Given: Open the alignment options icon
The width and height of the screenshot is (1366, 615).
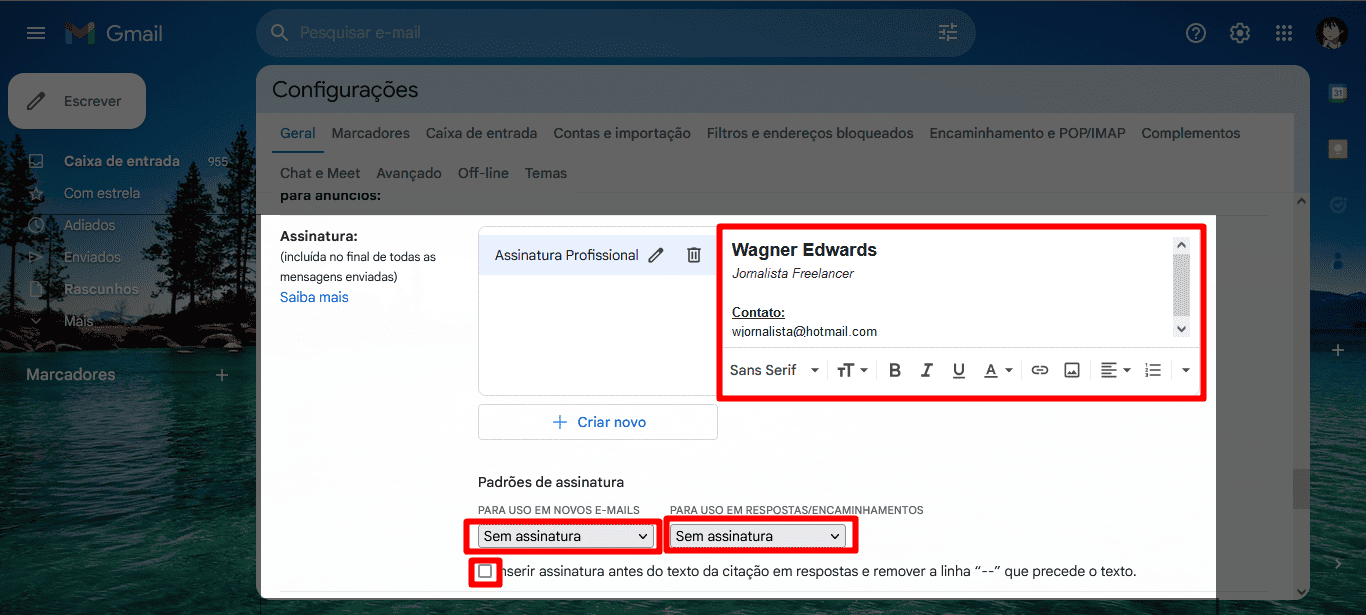Looking at the screenshot, I should tap(1112, 369).
